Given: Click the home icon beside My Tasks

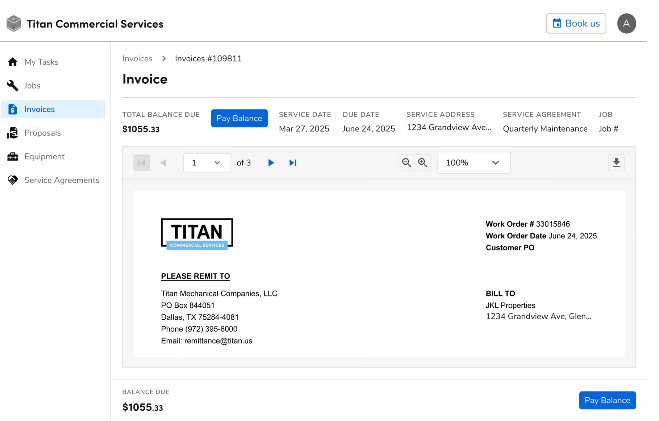Looking at the screenshot, I should point(13,62).
